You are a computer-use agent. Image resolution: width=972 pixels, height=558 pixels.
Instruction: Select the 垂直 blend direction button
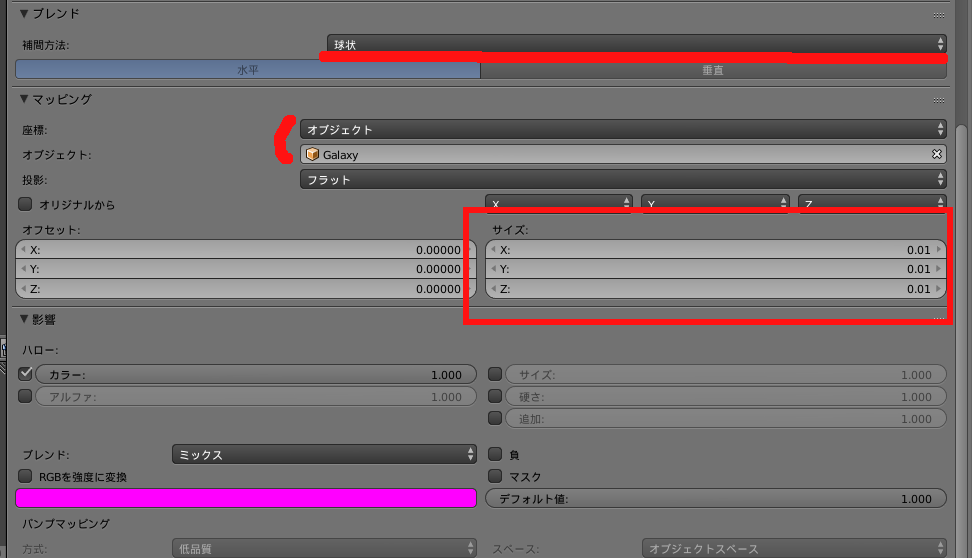point(714,69)
